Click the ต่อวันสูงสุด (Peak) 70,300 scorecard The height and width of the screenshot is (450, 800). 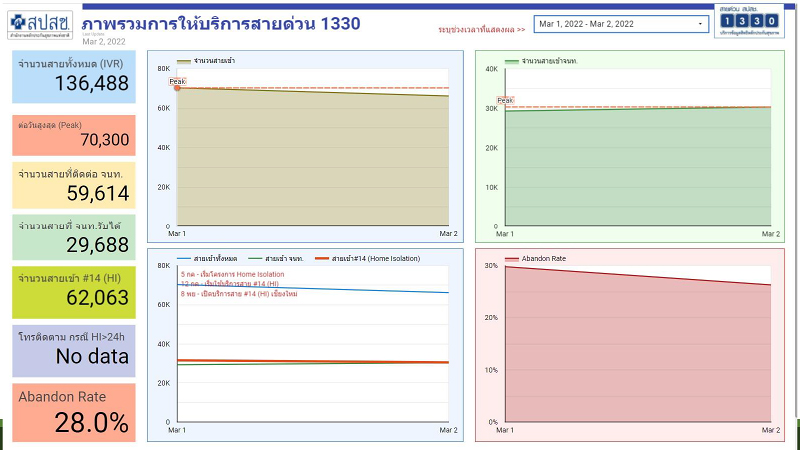click(x=74, y=133)
